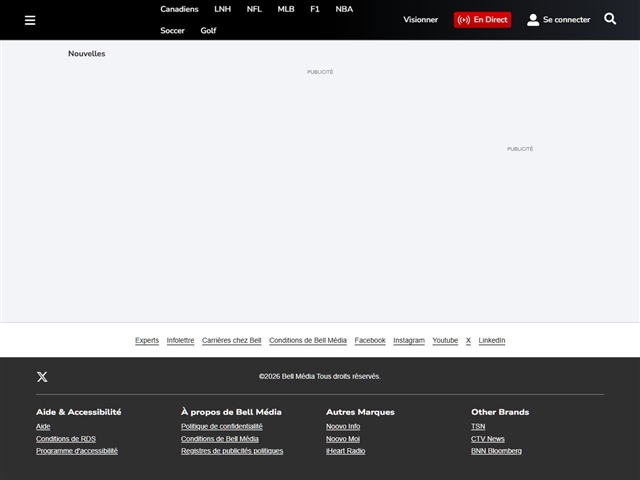
Task: Open the Experts footer link
Action: pyautogui.click(x=147, y=341)
